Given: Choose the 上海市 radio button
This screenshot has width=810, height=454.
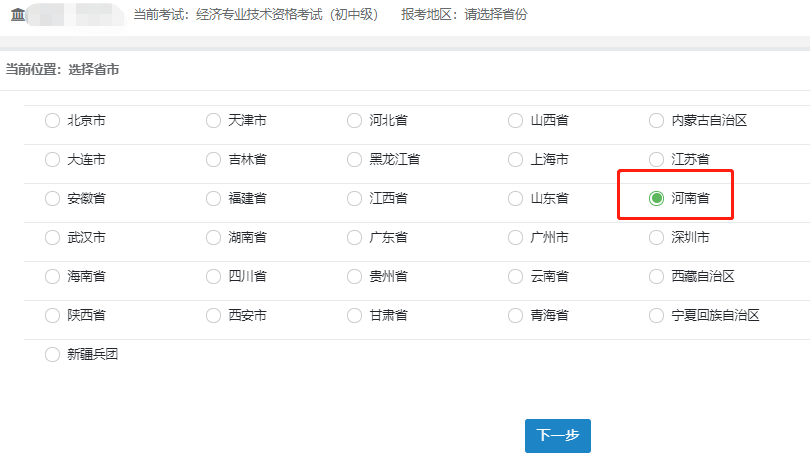Looking at the screenshot, I should pos(515,160).
